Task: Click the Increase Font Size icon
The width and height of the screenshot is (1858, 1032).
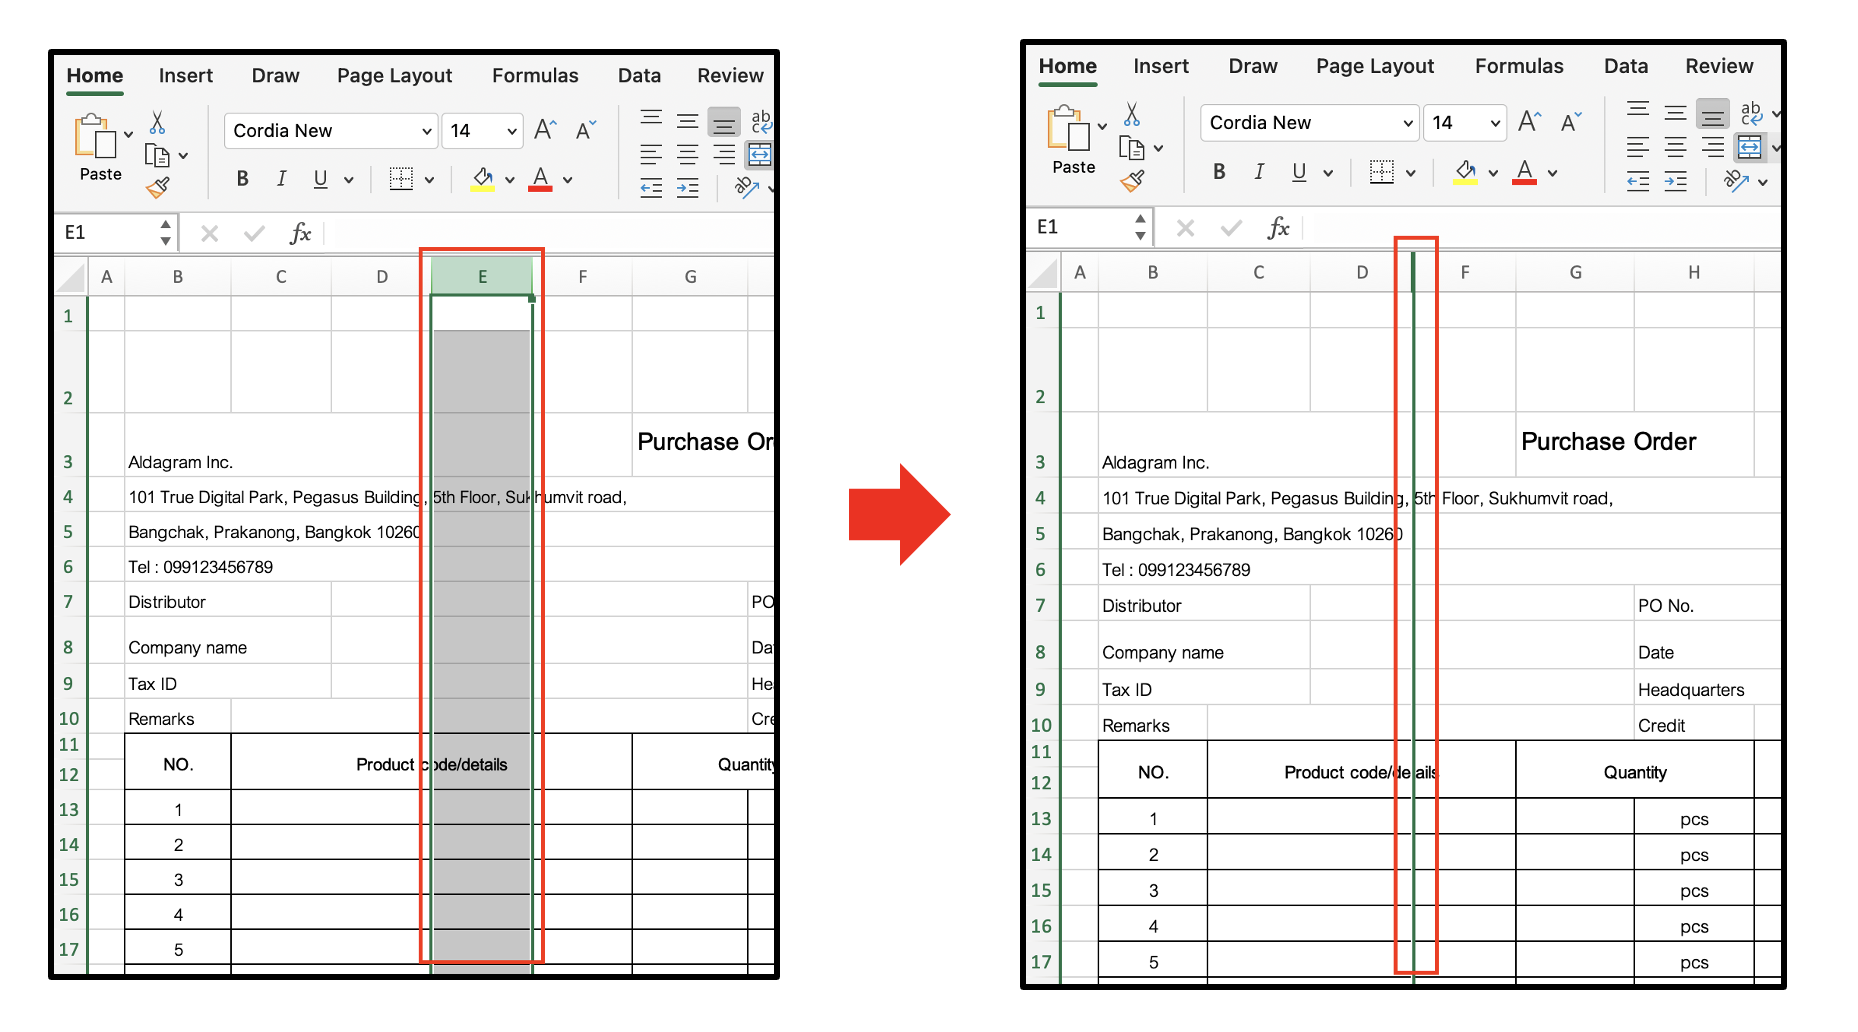Action: click(x=544, y=128)
